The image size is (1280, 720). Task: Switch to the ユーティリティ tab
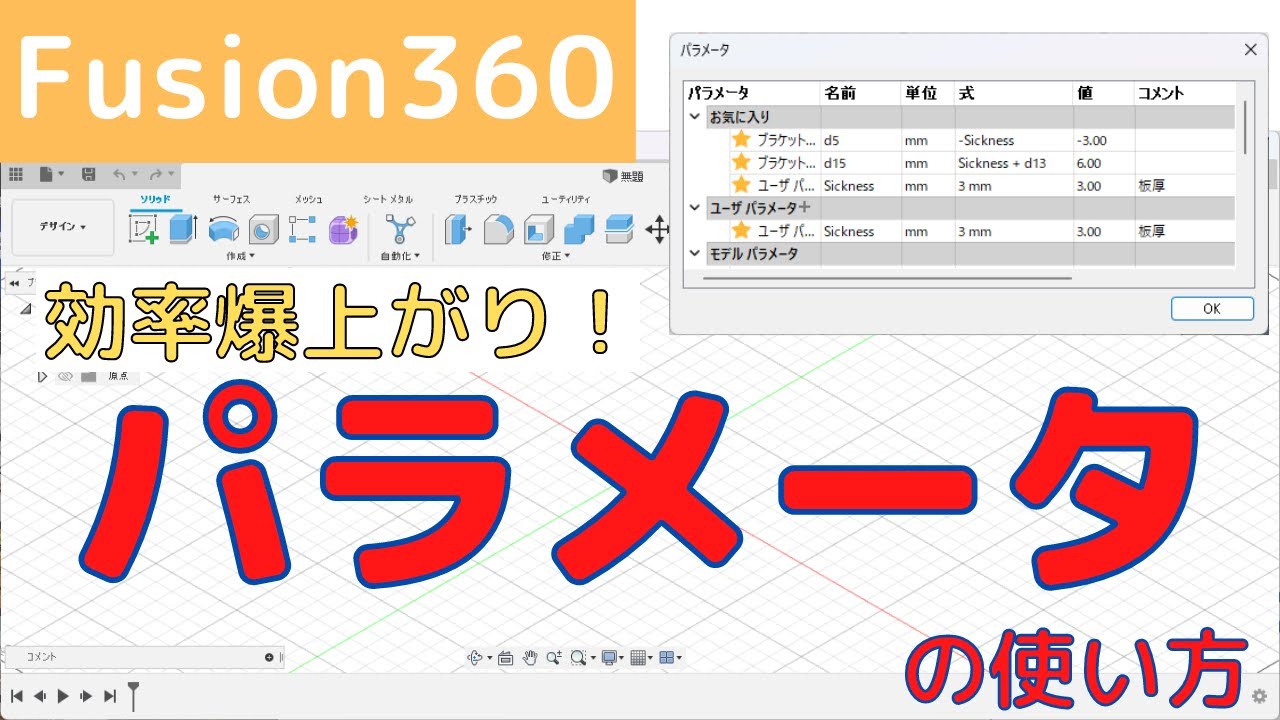click(566, 200)
